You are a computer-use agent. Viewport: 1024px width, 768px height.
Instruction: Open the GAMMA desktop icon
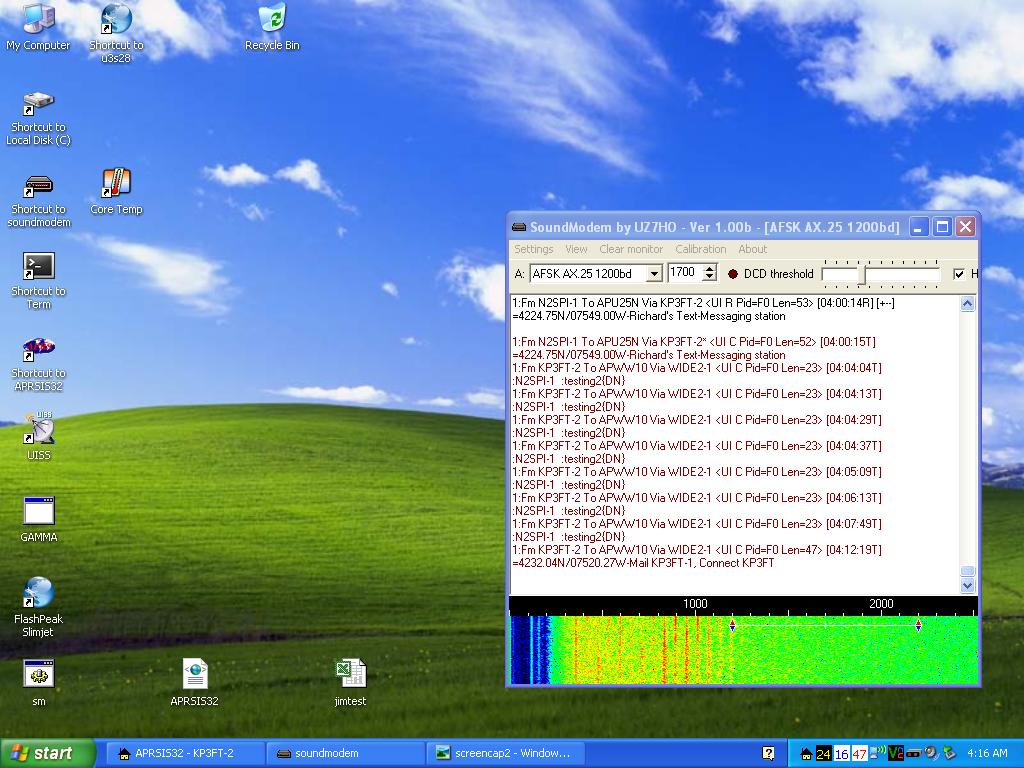[38, 511]
